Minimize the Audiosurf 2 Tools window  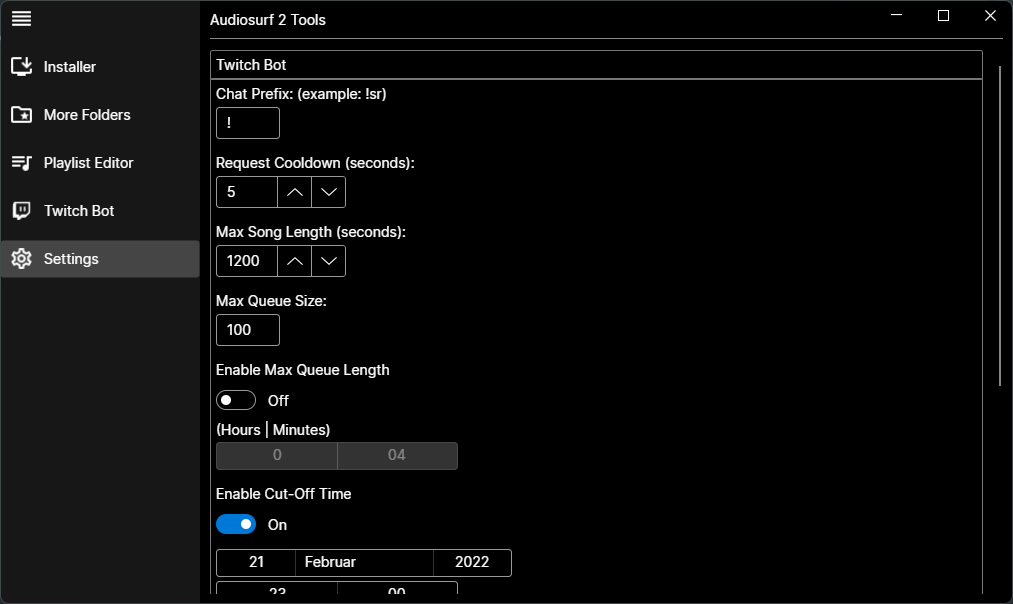coord(896,16)
